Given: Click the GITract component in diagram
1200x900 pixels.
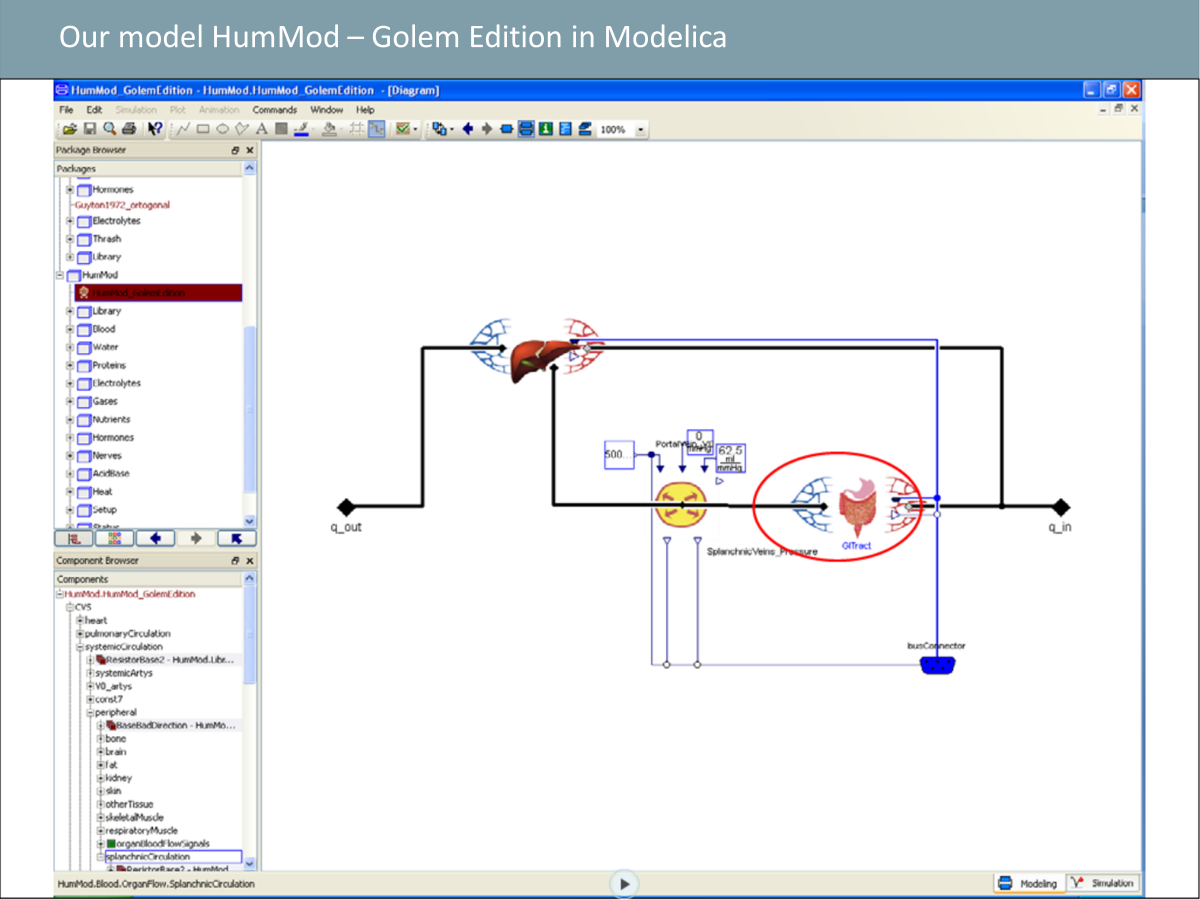Looking at the screenshot, I should tap(855, 507).
